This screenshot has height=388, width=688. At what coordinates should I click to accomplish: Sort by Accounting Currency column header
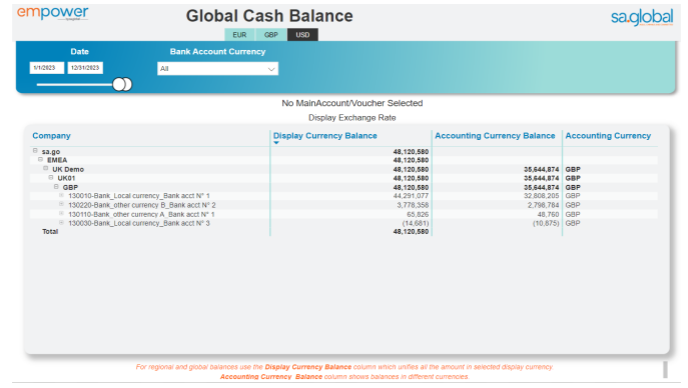(608, 136)
